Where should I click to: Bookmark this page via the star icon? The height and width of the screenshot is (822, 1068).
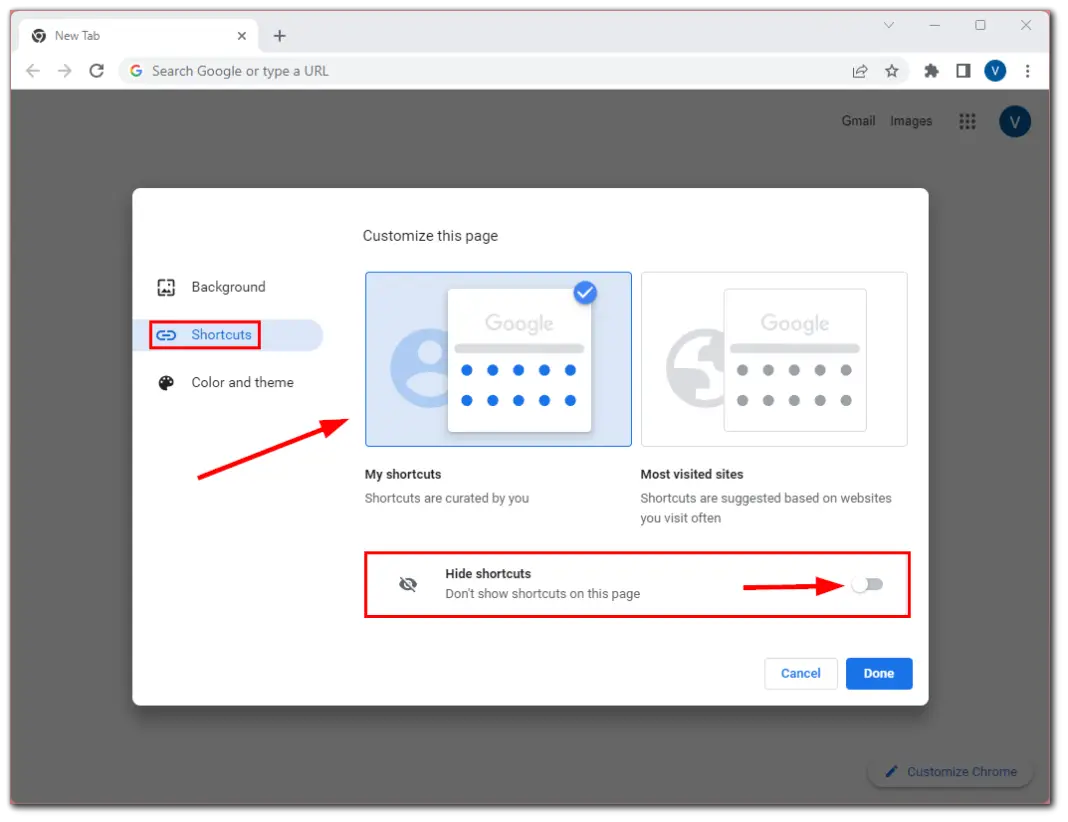click(x=891, y=71)
